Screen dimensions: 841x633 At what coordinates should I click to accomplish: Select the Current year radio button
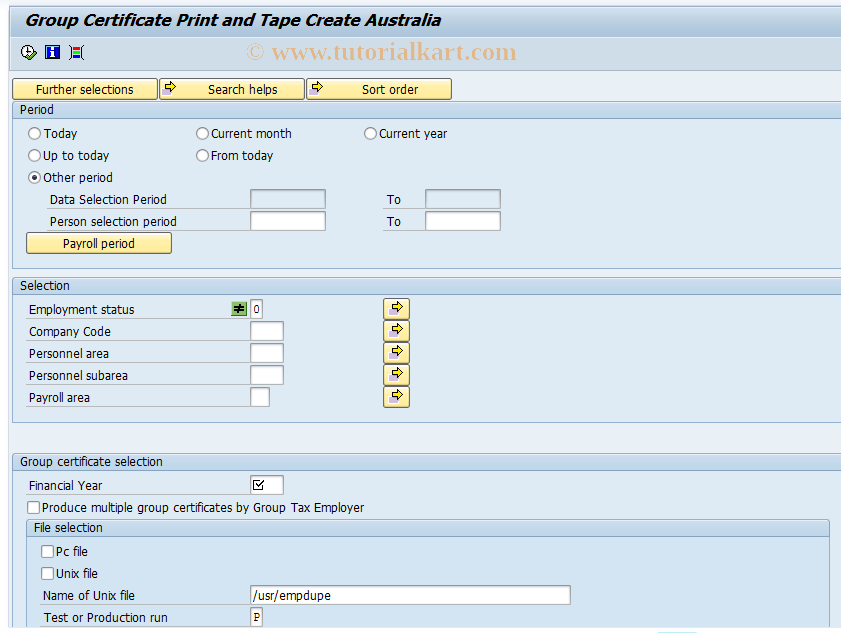click(370, 133)
